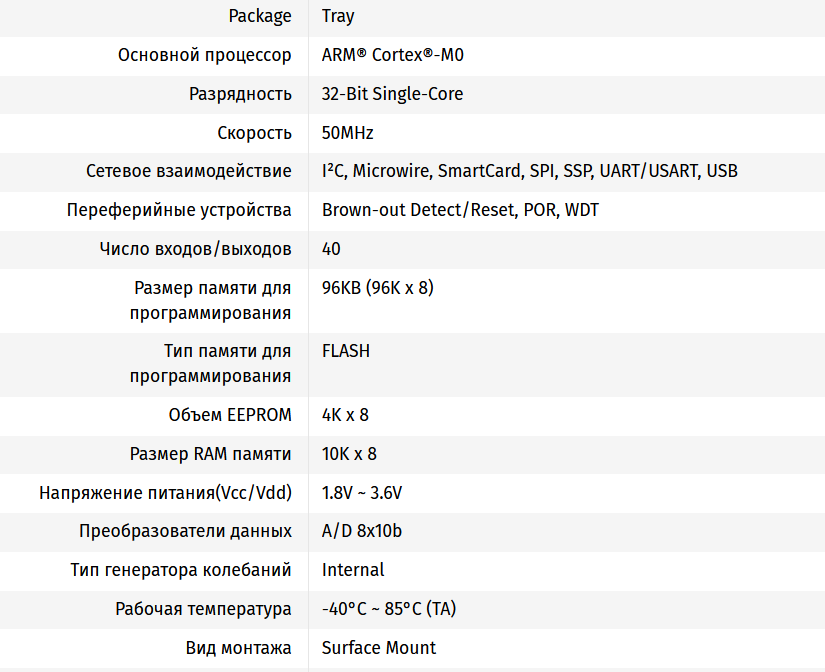Click the '1.8V ~ 3.6V' voltage value
Screen dimensions: 825x672
(x=361, y=493)
